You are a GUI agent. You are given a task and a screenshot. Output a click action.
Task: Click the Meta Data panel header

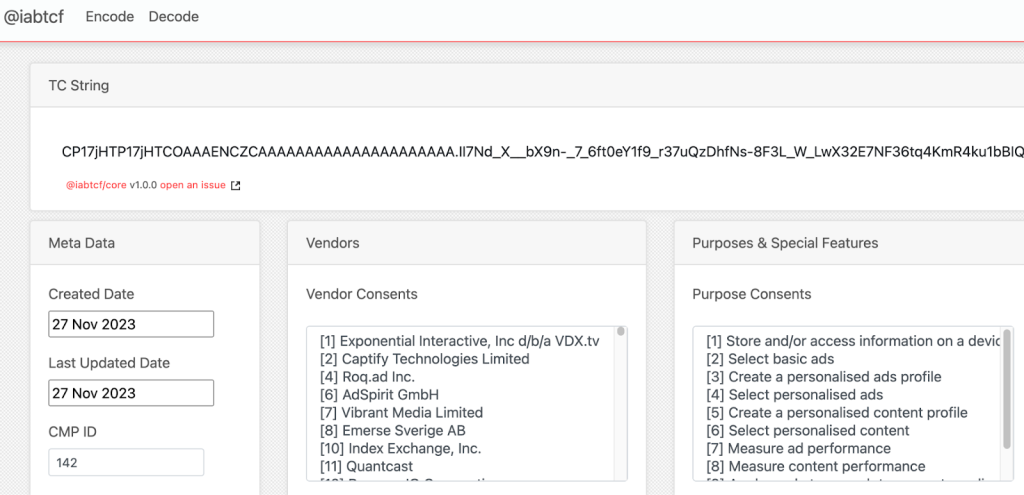click(x=145, y=243)
